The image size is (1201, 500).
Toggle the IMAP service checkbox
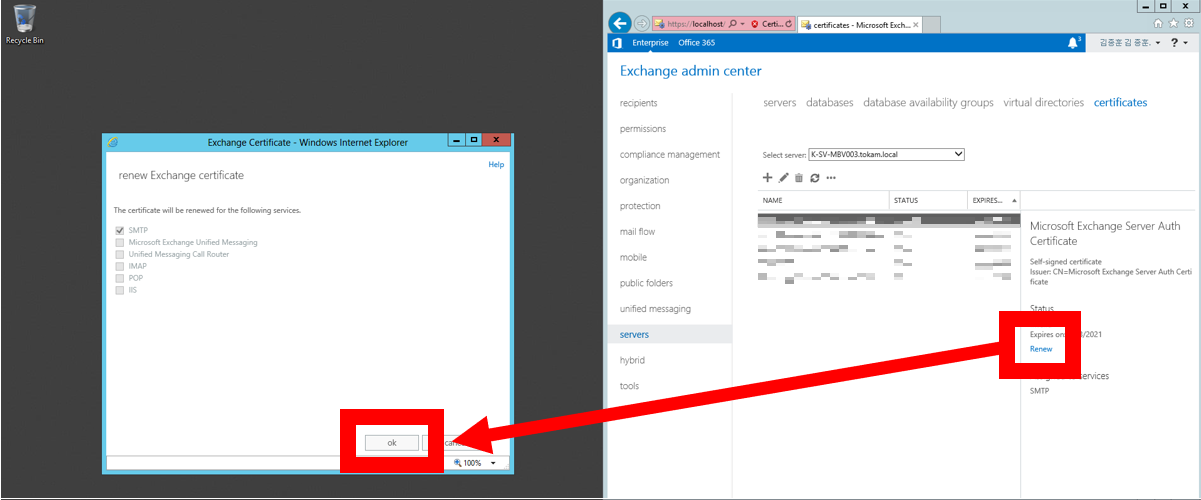pos(120,266)
